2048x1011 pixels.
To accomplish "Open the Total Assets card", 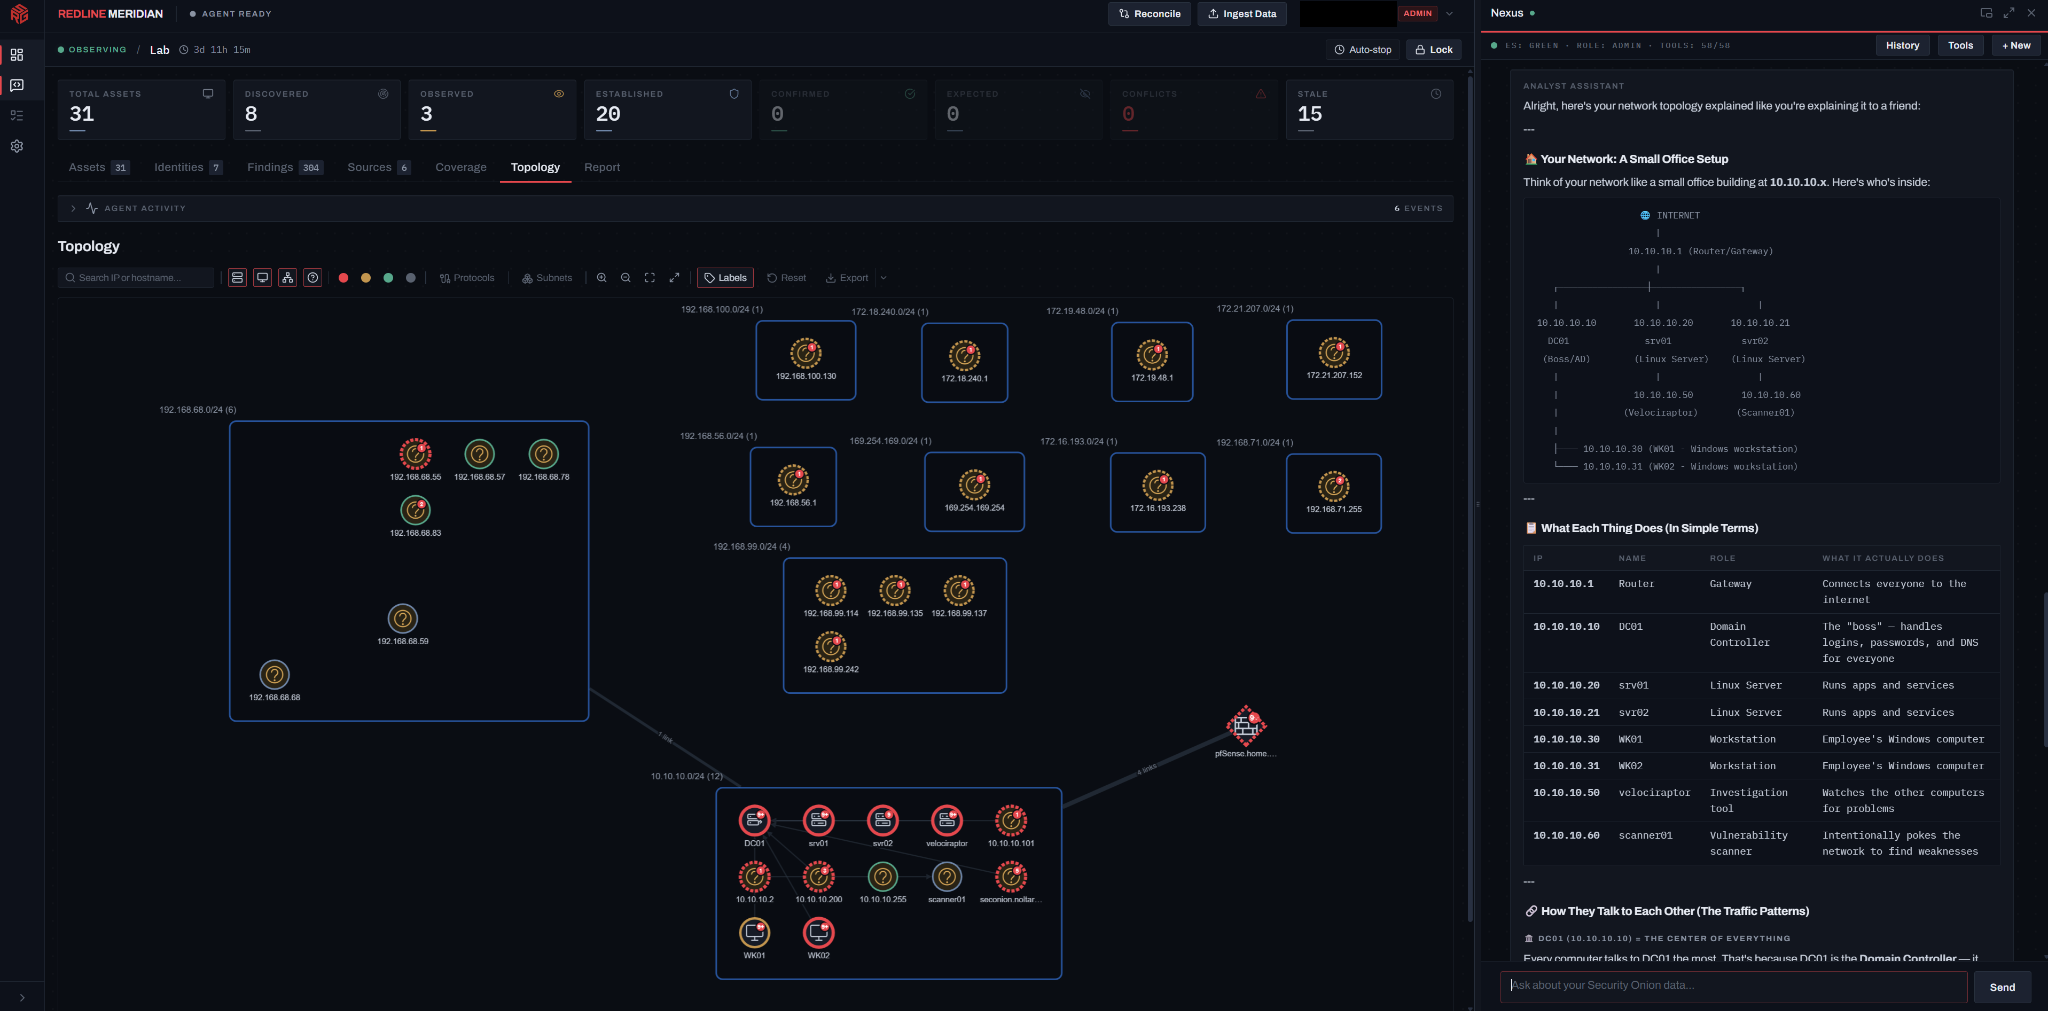I will coord(141,110).
